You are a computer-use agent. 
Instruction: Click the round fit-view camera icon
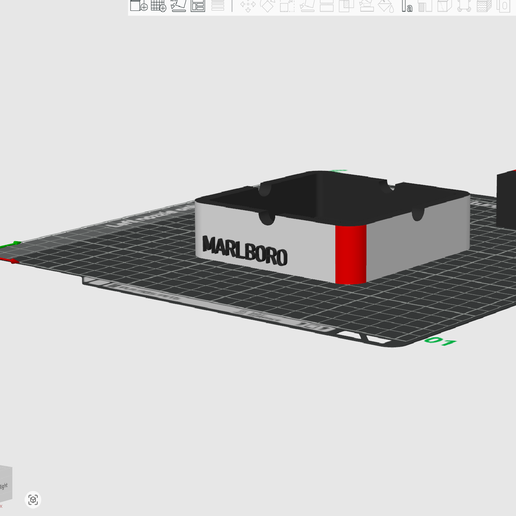pyautogui.click(x=33, y=500)
